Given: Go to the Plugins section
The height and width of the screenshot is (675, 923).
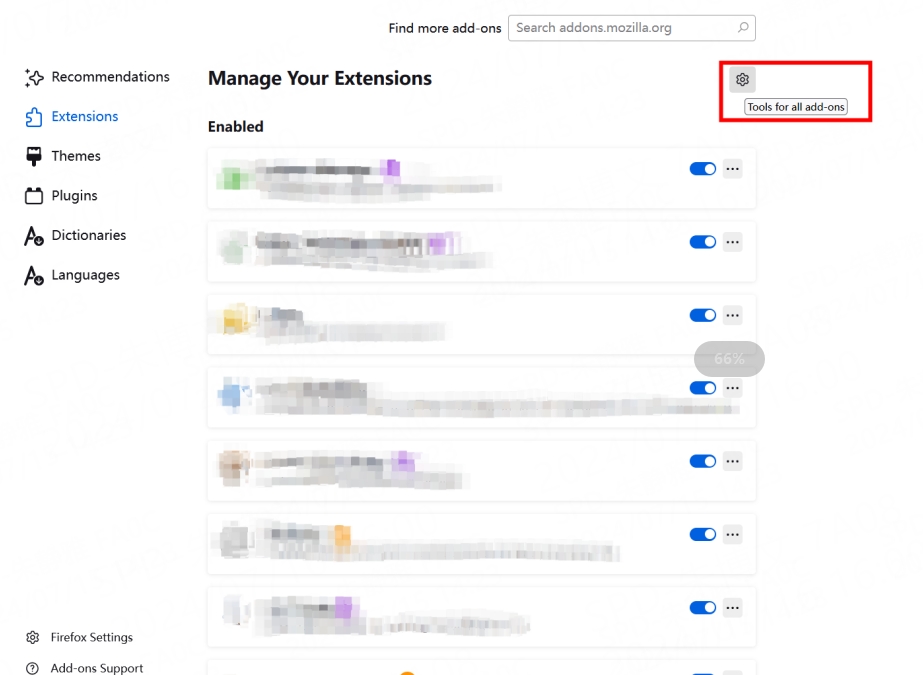Looking at the screenshot, I should pos(74,196).
